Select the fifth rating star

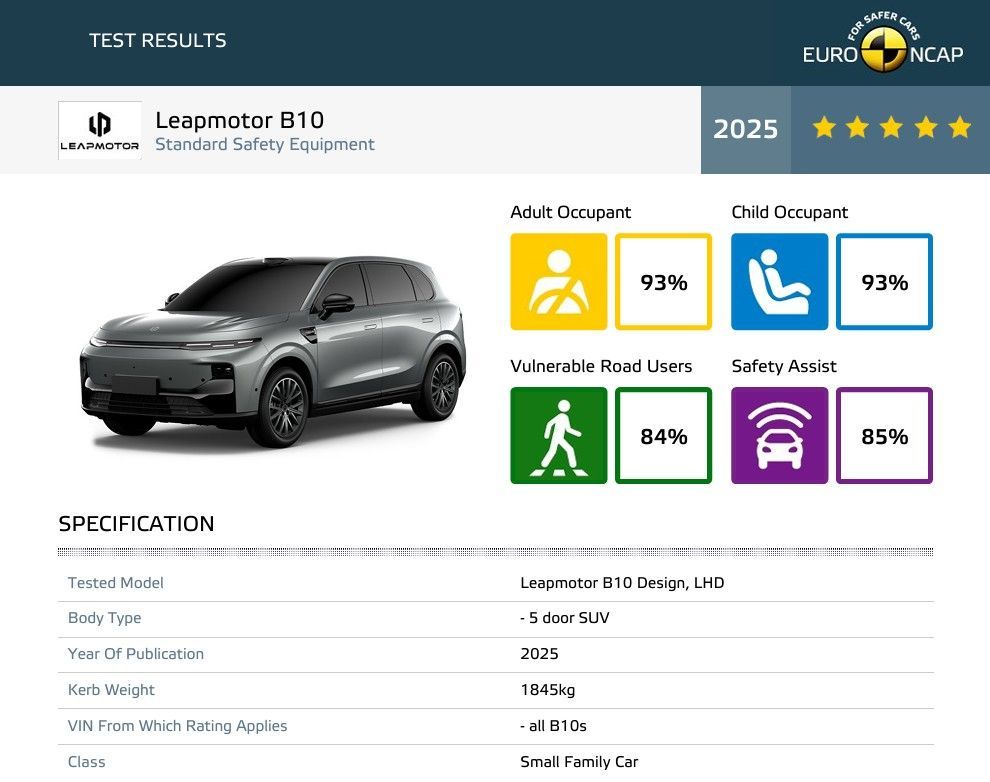[x=958, y=127]
